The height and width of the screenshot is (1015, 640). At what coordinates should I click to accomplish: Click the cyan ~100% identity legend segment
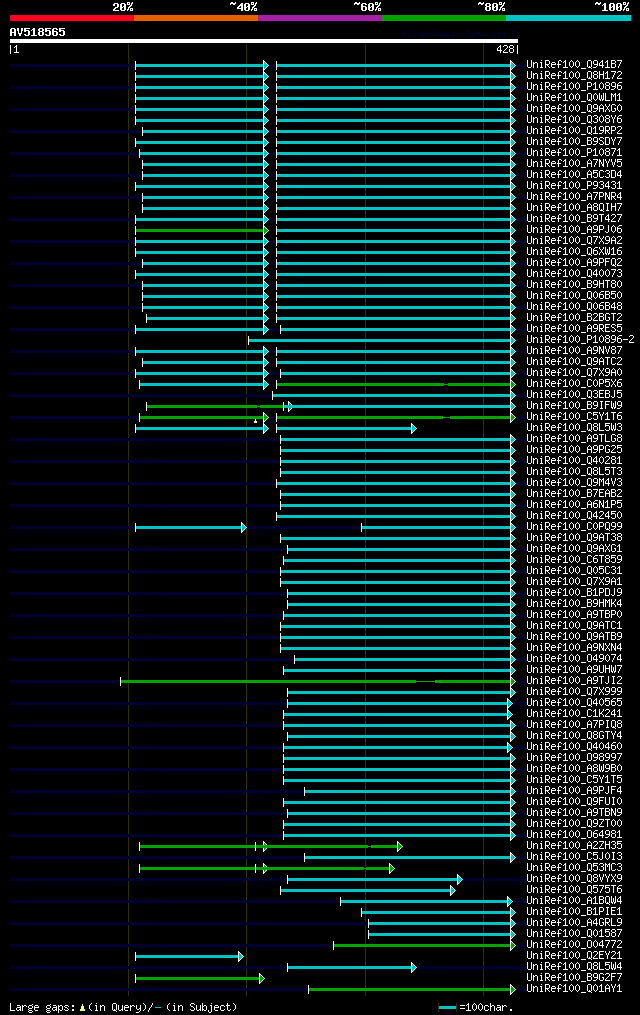click(568, 18)
